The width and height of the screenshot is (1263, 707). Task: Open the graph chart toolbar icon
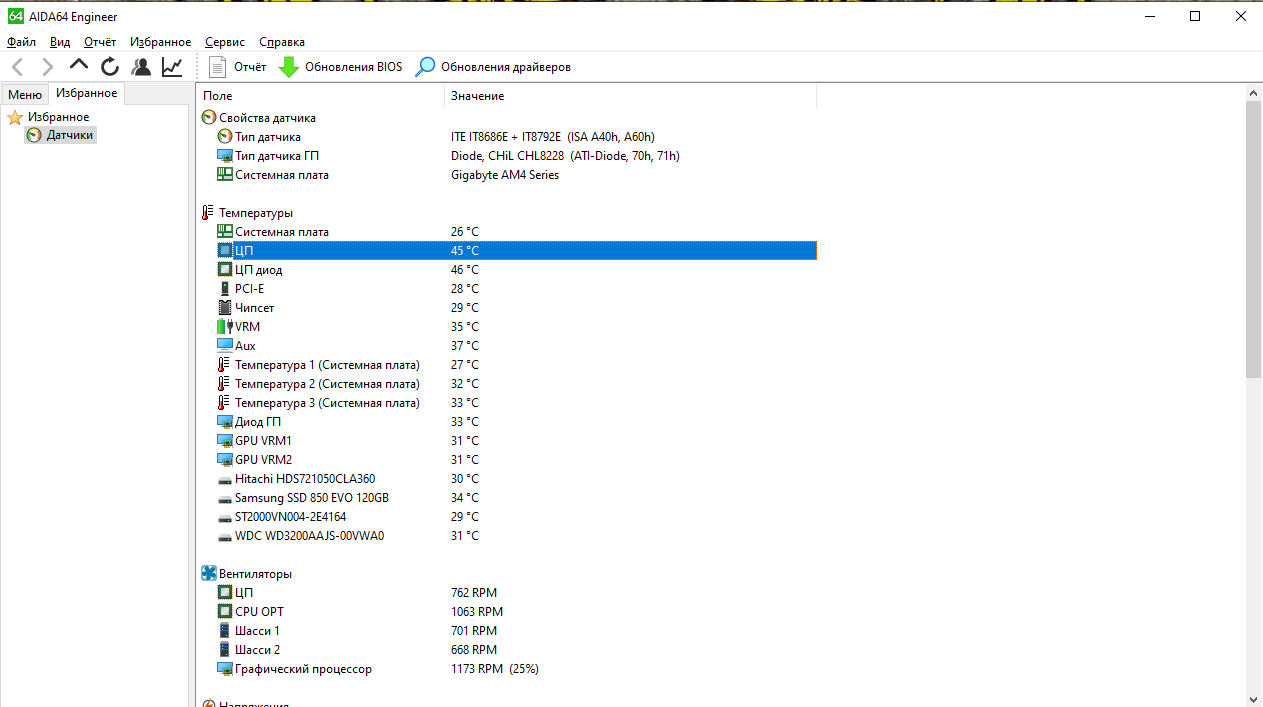pyautogui.click(x=172, y=67)
